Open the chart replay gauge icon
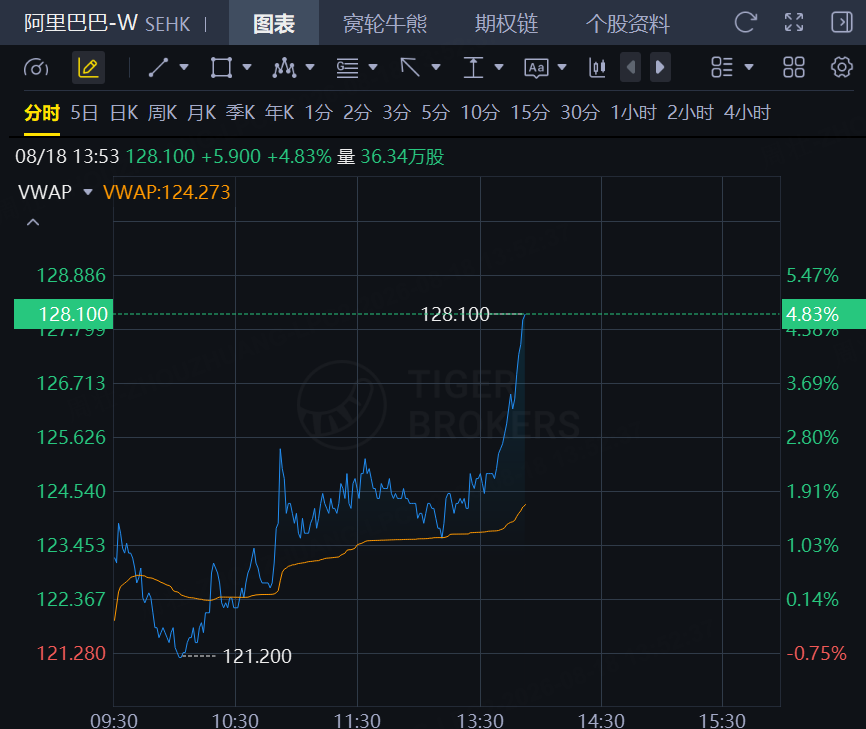This screenshot has width=866, height=729. [x=36, y=68]
